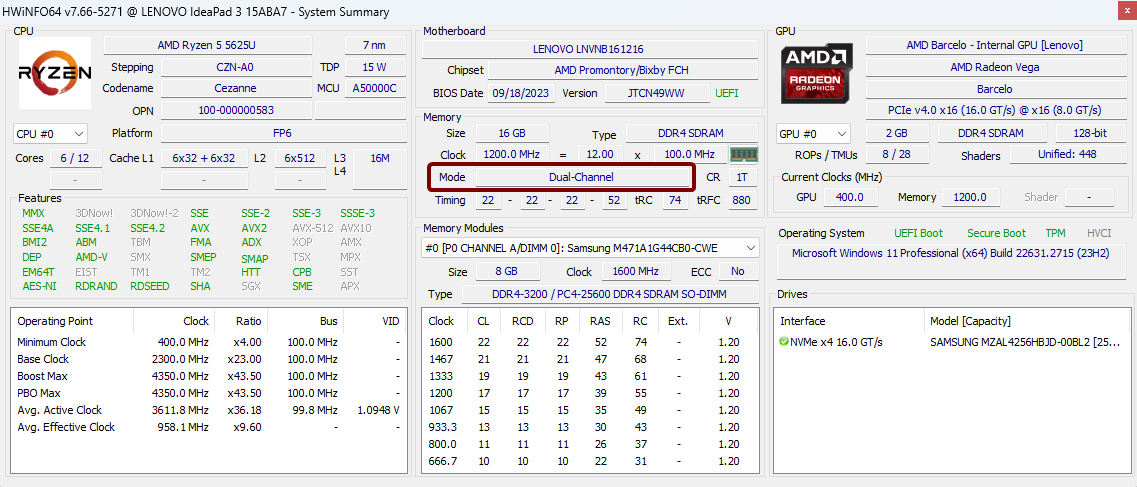Click the SAMSUNG MZAL4256HBJD drive entry
The height and width of the screenshot is (487, 1137).
[x=1026, y=342]
